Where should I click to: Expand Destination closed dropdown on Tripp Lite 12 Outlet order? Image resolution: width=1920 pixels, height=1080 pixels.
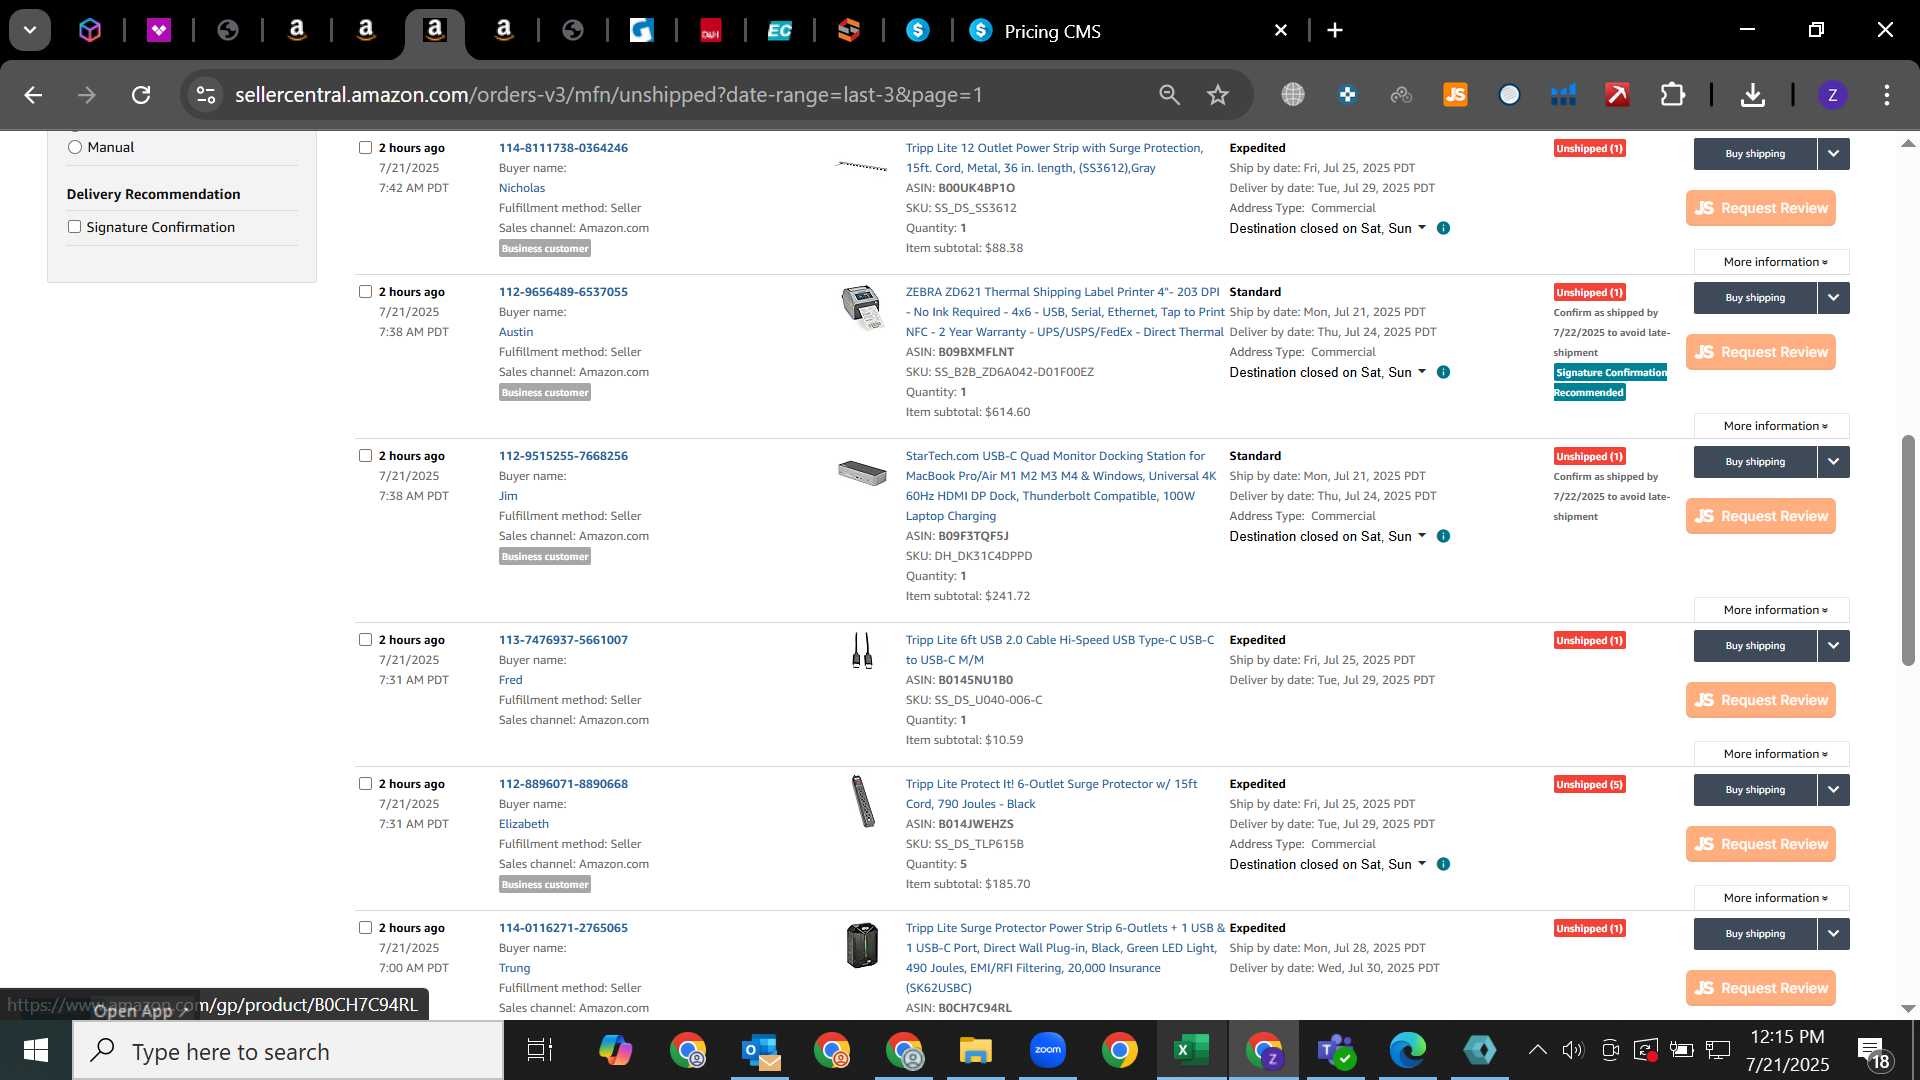click(x=1327, y=228)
